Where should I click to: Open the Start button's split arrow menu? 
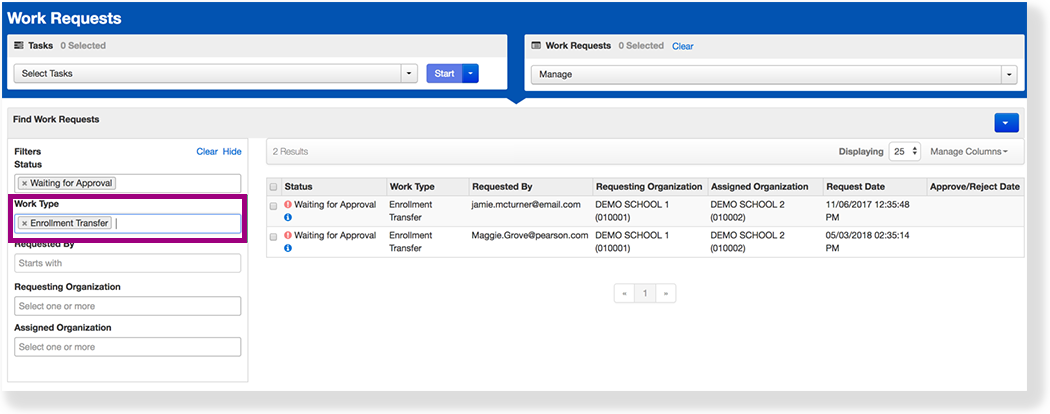(x=471, y=73)
